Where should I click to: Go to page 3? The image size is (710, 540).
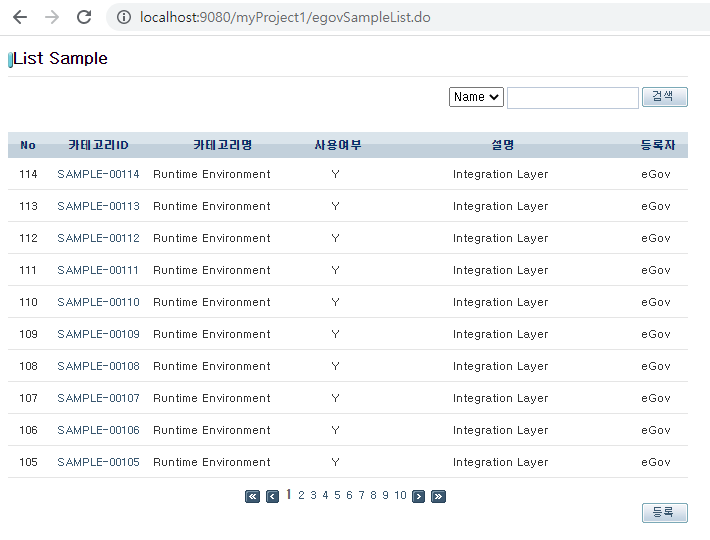[313, 495]
